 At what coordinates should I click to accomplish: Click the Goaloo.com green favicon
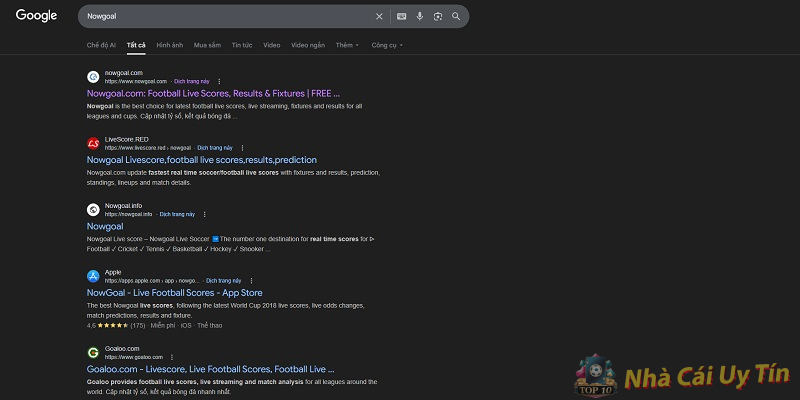pyautogui.click(x=93, y=353)
